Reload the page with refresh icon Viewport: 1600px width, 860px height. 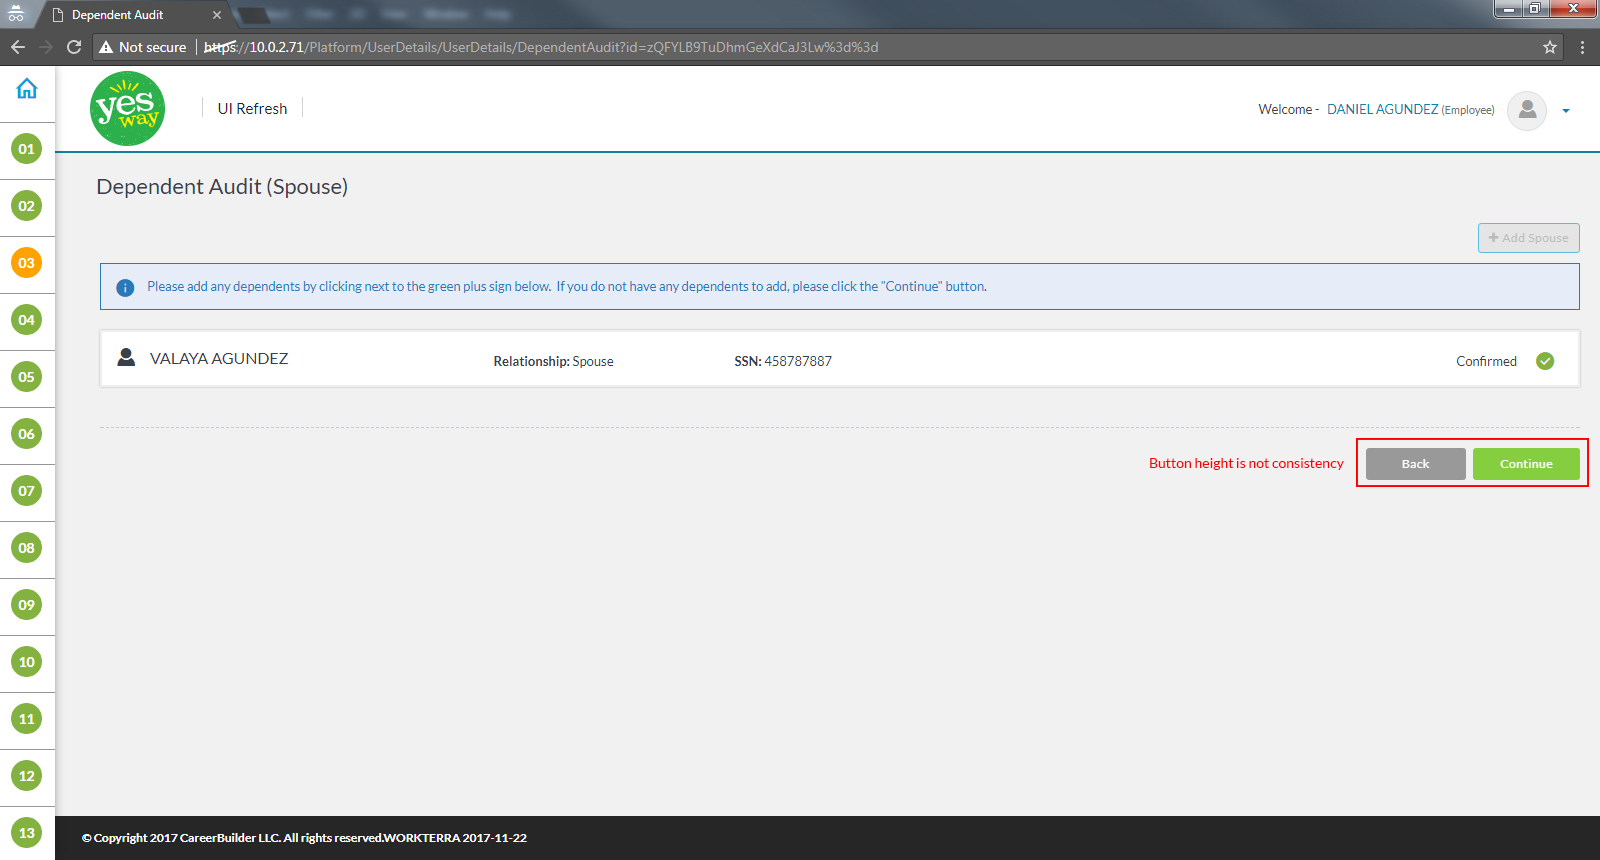(74, 47)
